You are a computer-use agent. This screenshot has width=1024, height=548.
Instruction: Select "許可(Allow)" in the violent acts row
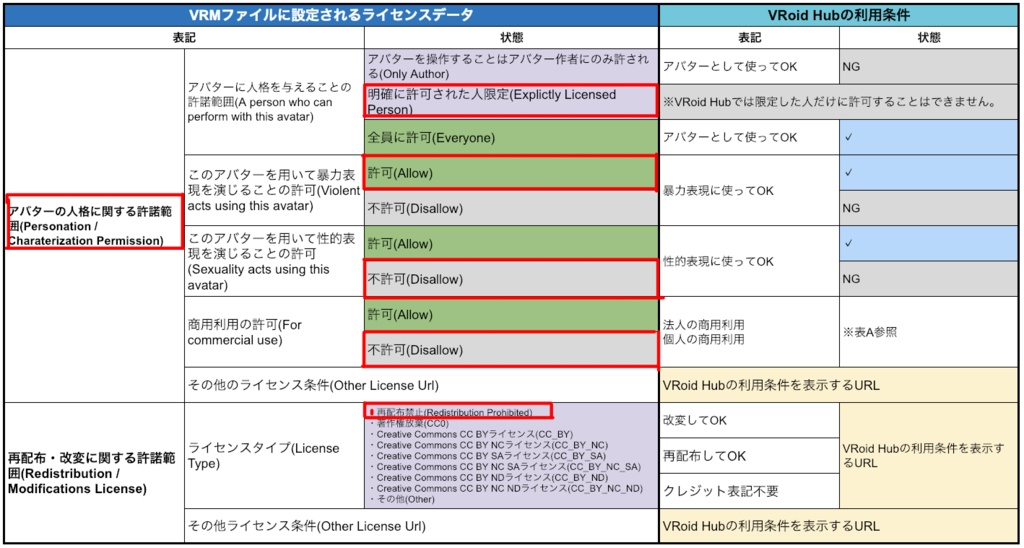point(510,173)
